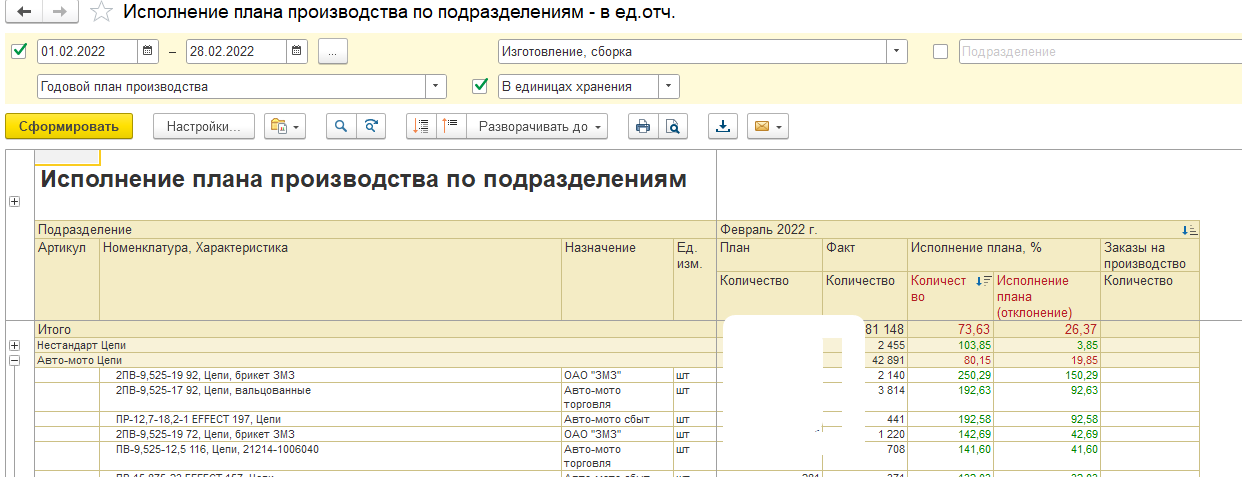
Task: Open print preview icon
Action: [x=672, y=127]
